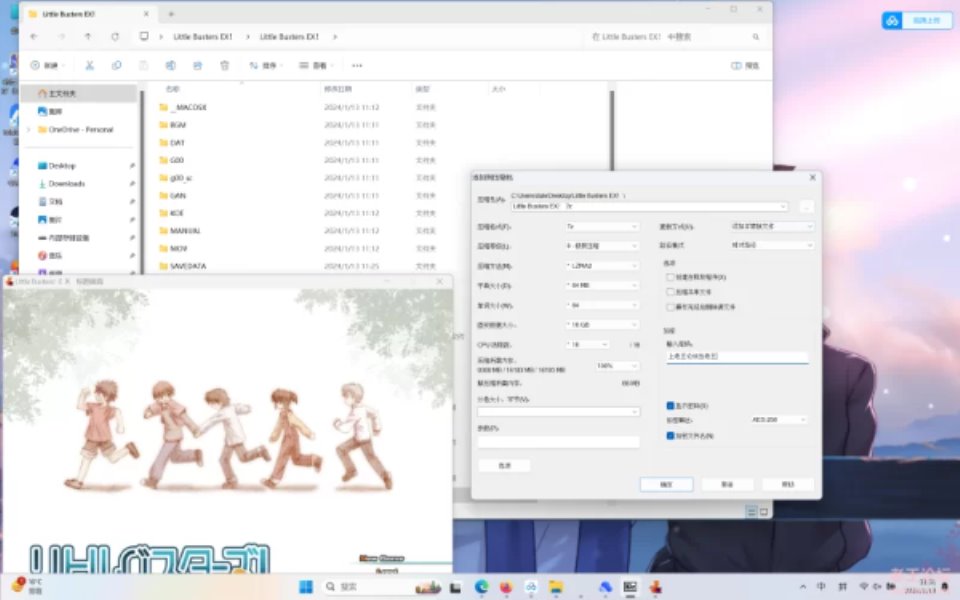This screenshot has width=960, height=600.
Task: Open the split volume size combo box
Action: (558, 412)
